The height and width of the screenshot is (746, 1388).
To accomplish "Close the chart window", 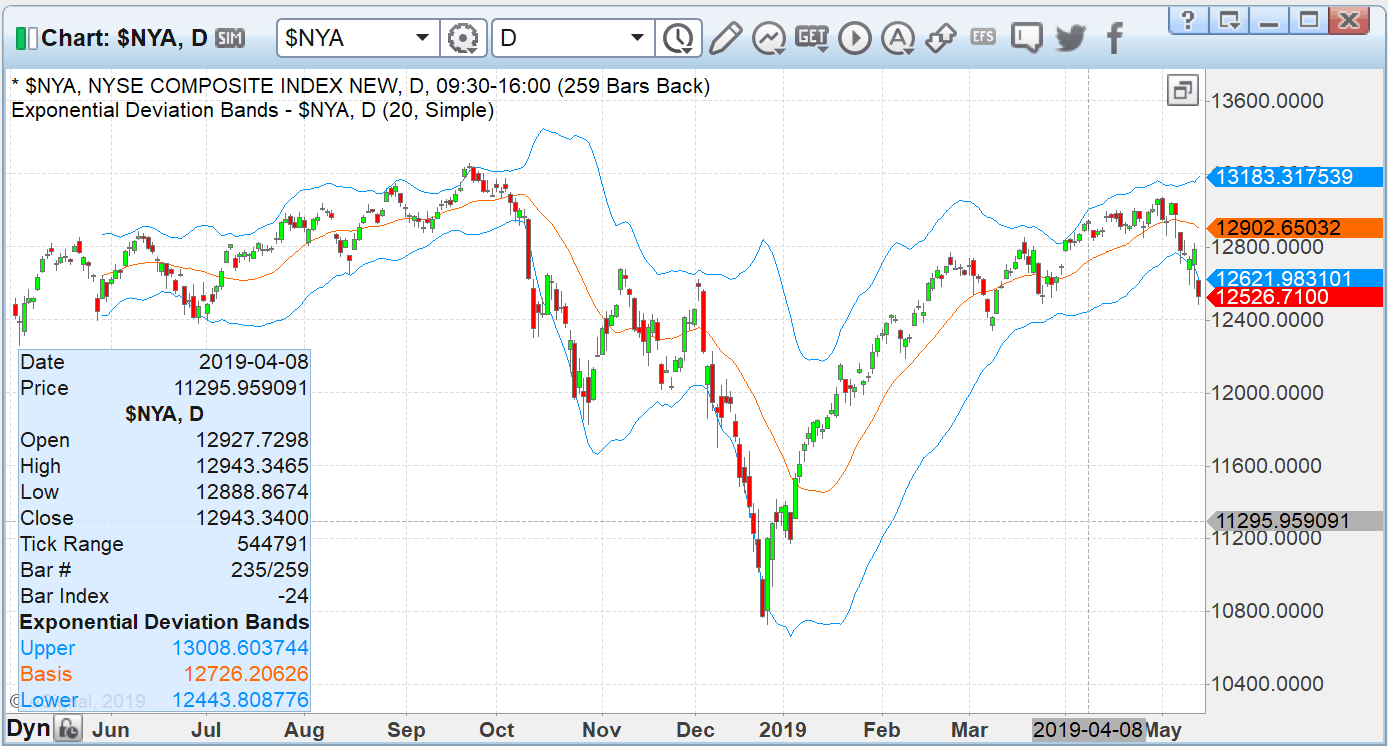I will [x=1349, y=19].
